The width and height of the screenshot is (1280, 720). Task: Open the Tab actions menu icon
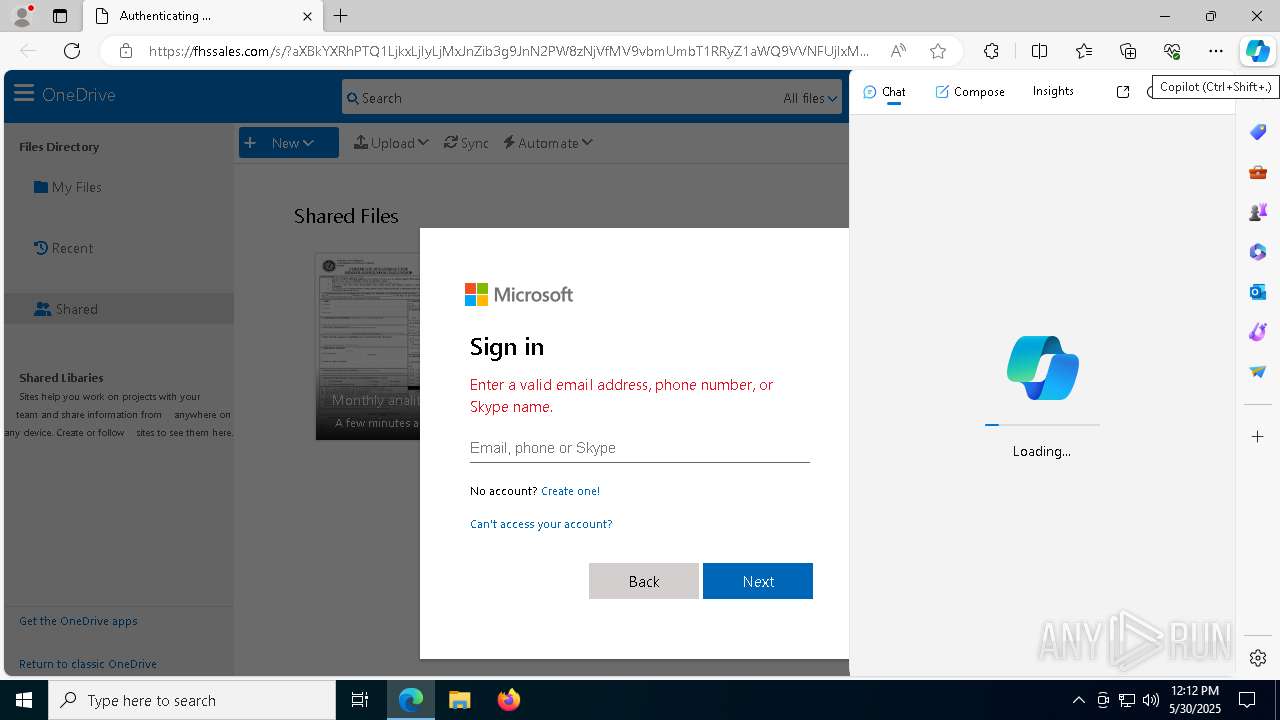(x=60, y=16)
